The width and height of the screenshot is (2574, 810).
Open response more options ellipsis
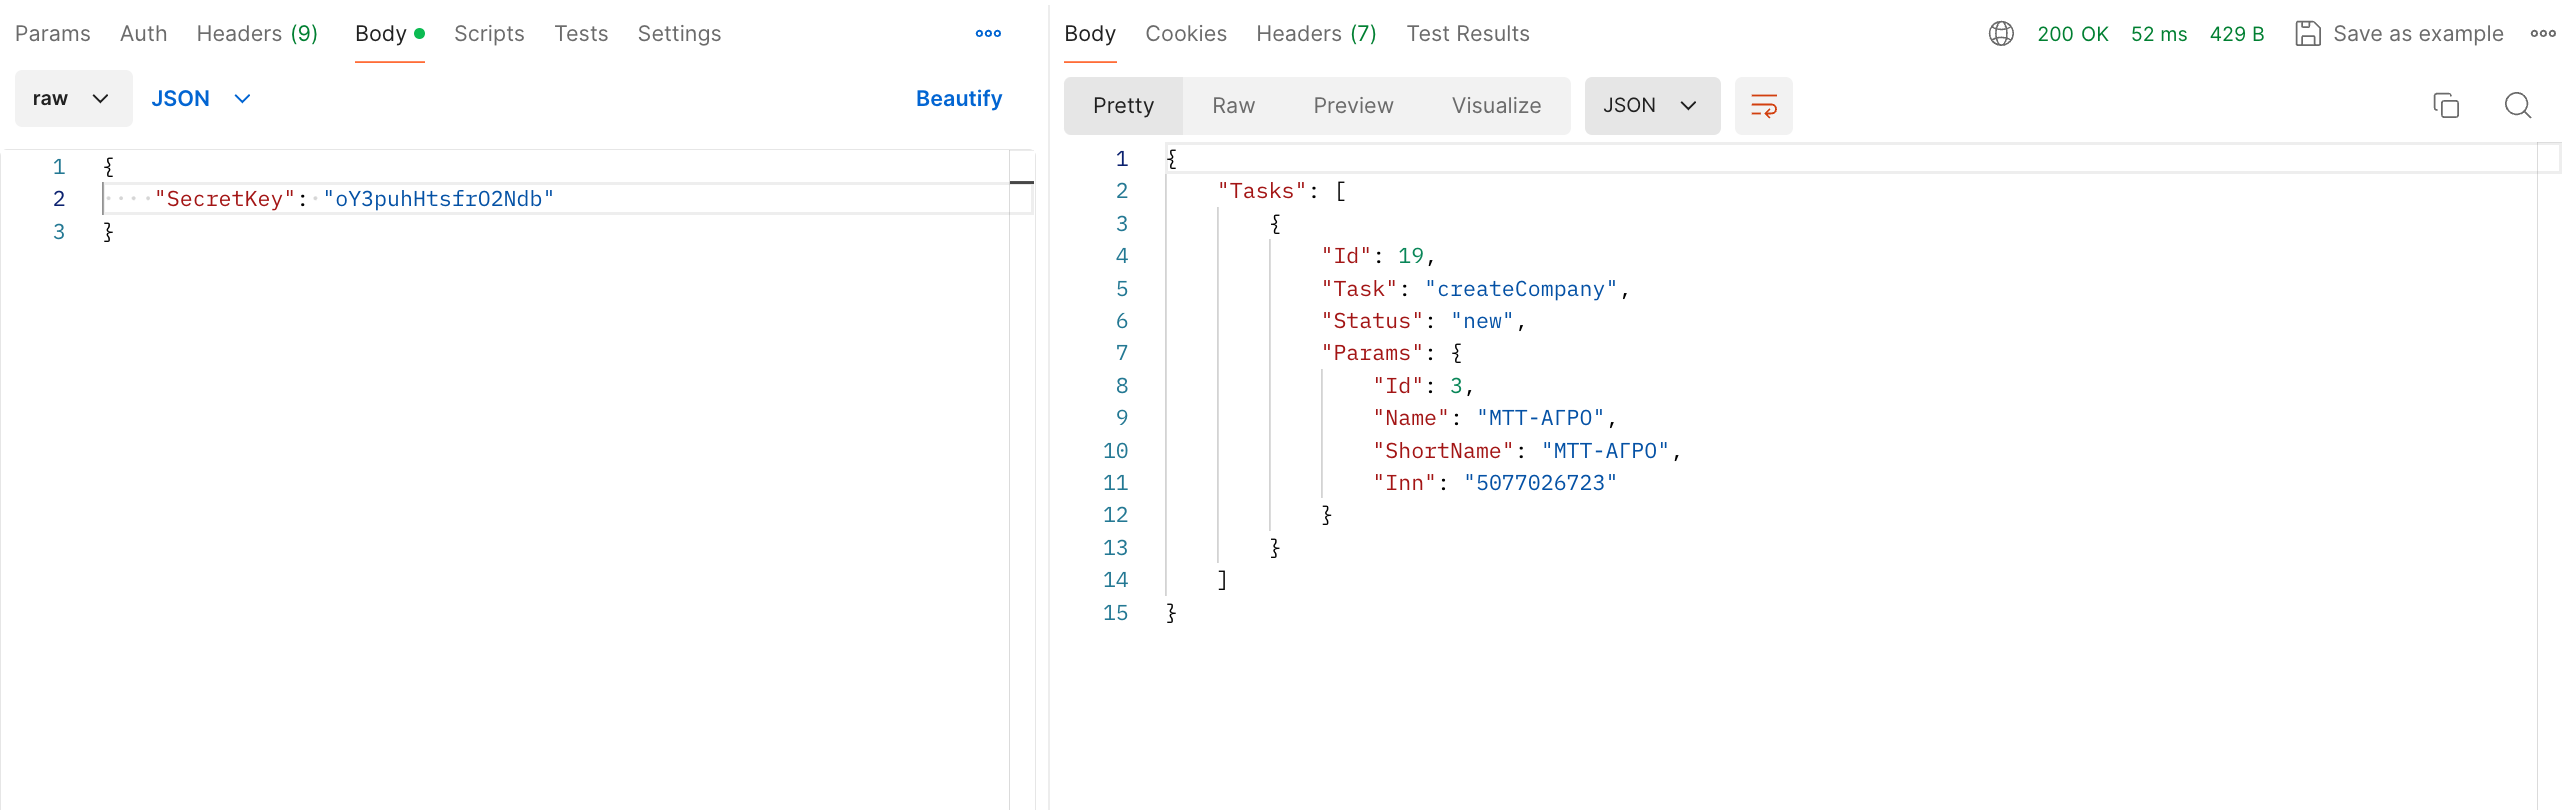(2543, 34)
